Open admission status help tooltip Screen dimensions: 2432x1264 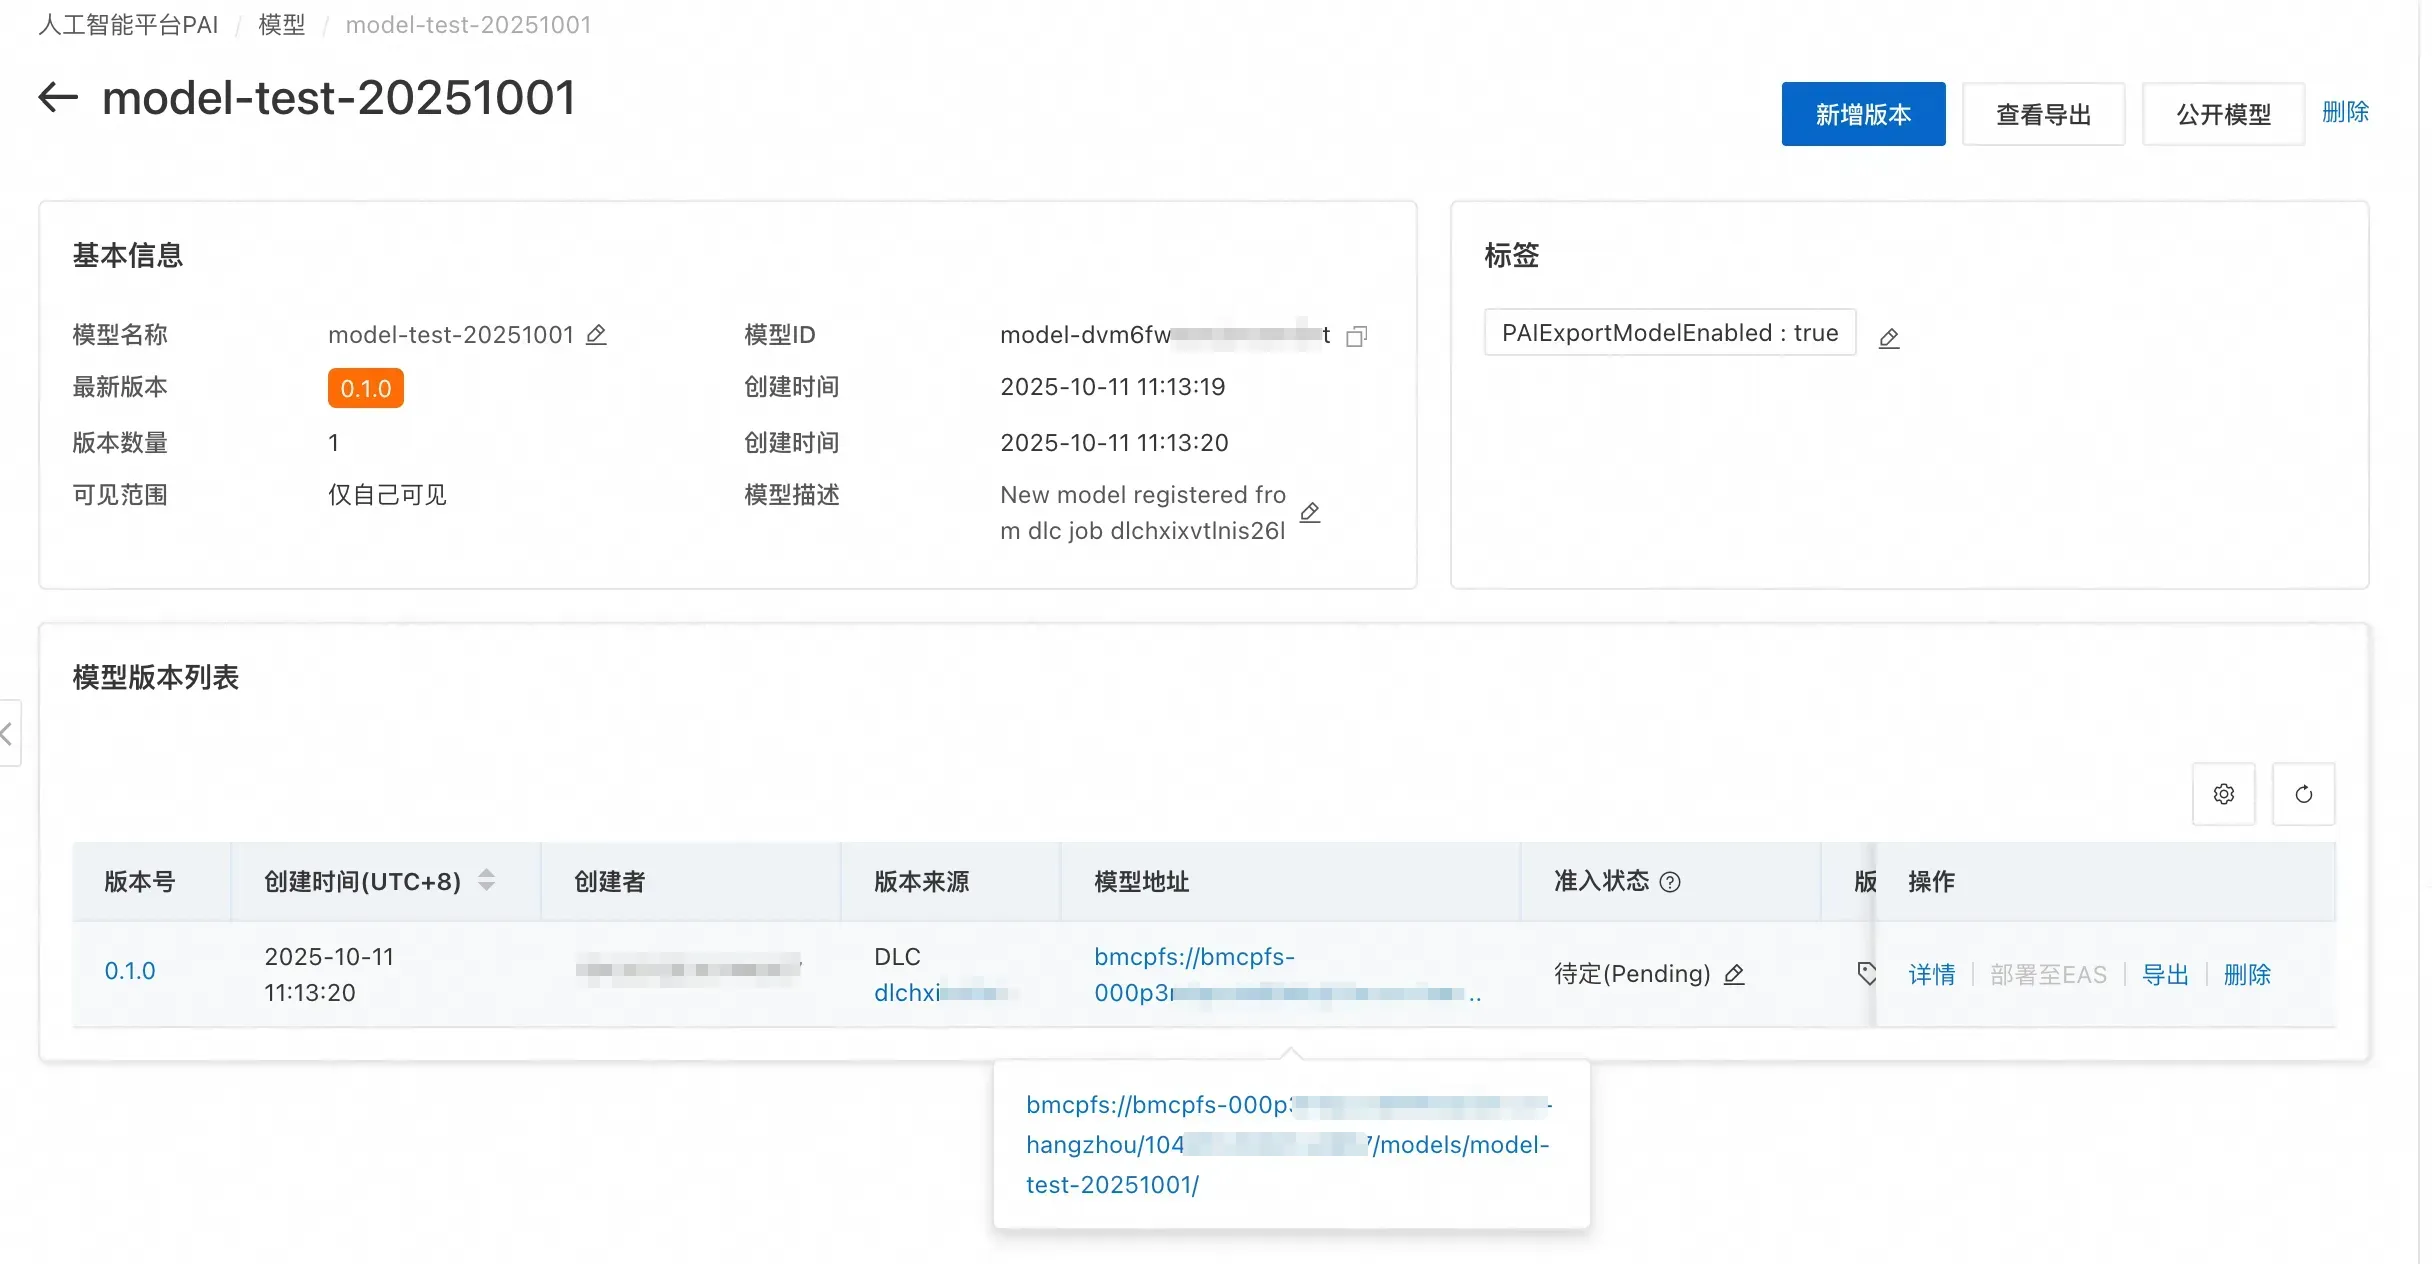tap(1670, 882)
